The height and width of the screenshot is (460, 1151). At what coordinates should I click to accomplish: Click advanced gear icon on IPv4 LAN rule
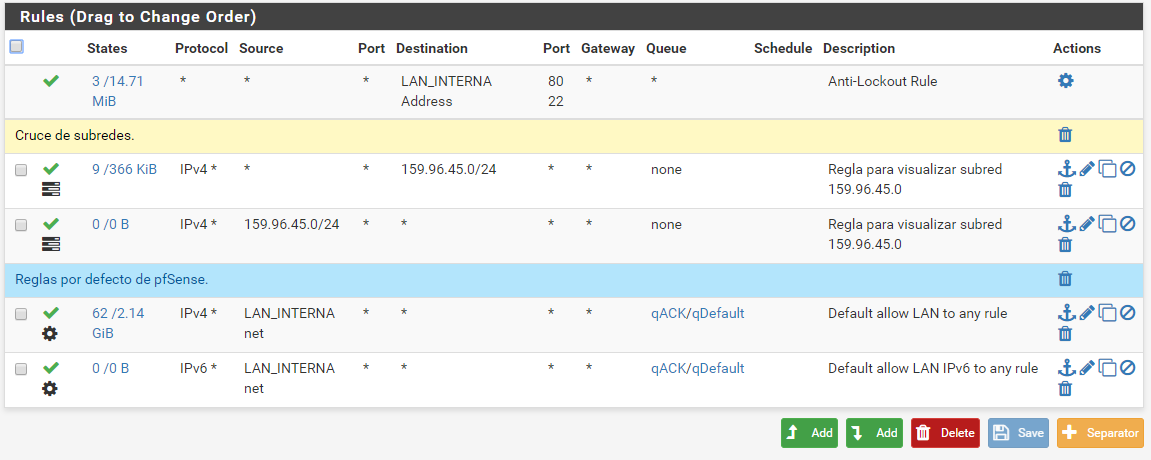(50, 334)
